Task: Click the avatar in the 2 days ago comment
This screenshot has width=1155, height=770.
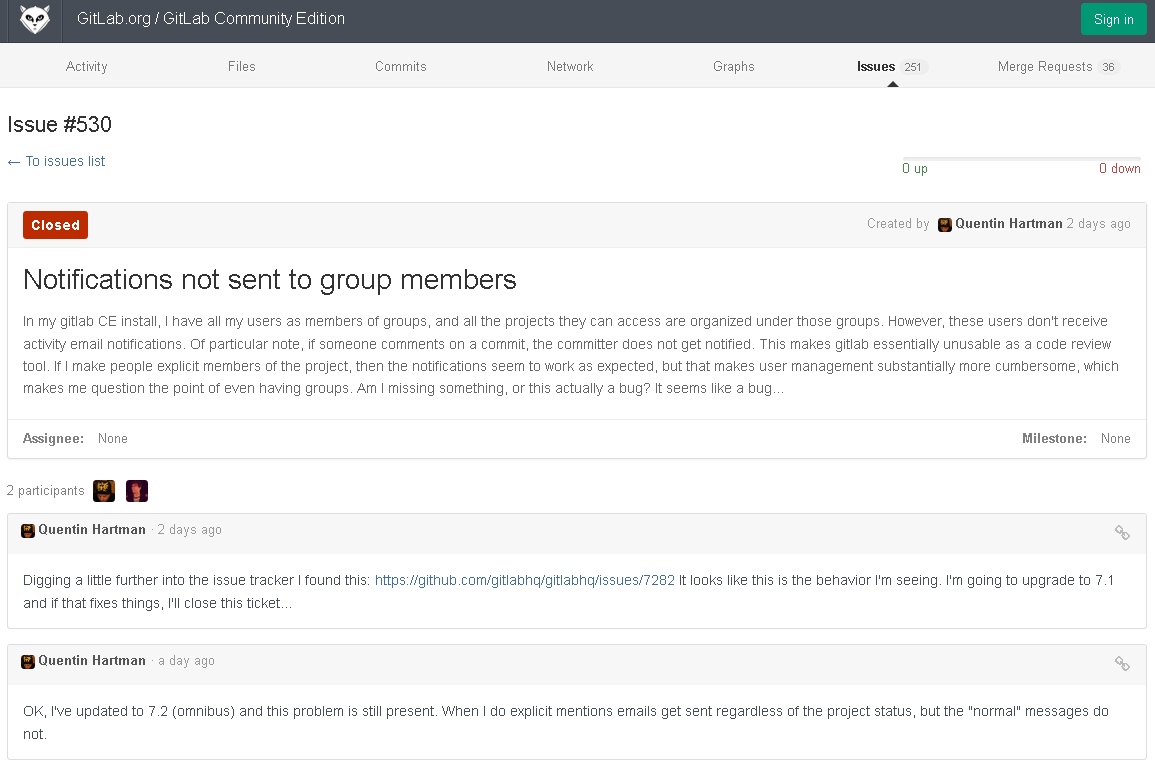Action: [x=28, y=531]
